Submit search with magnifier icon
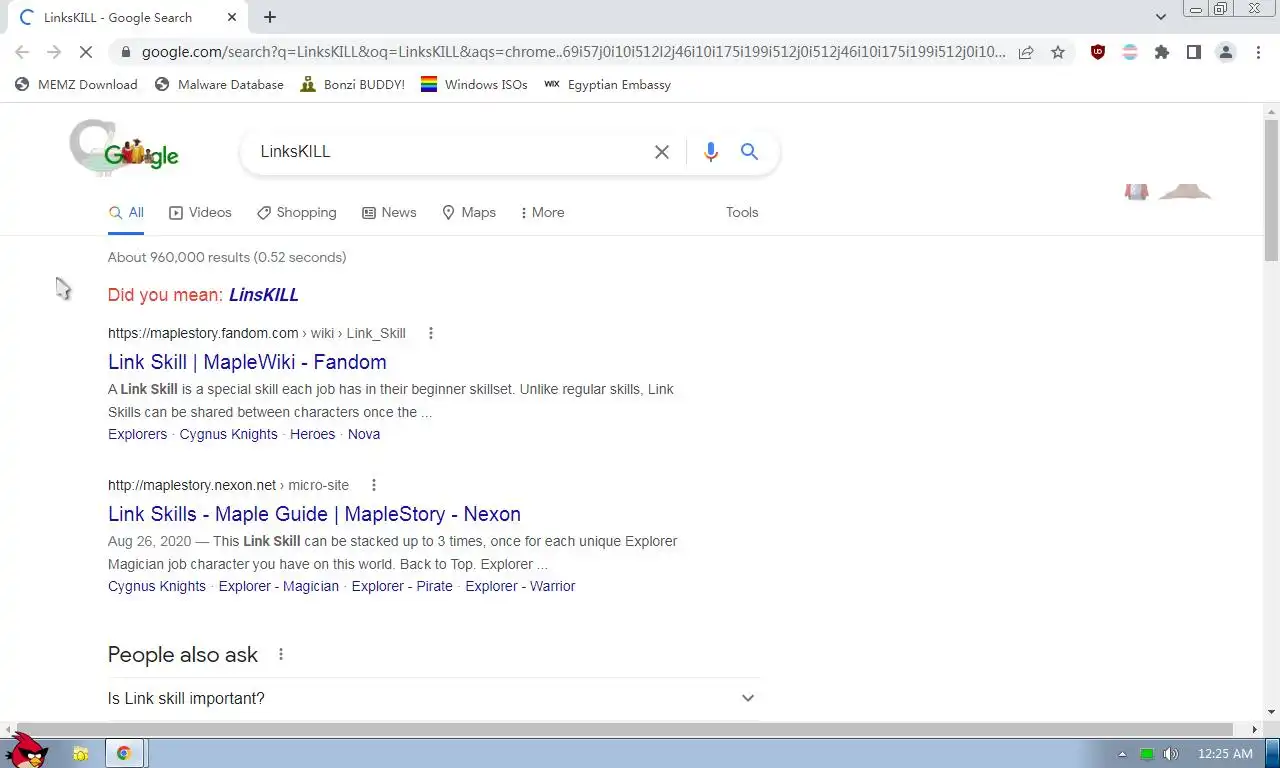This screenshot has height=768, width=1280. coord(749,152)
